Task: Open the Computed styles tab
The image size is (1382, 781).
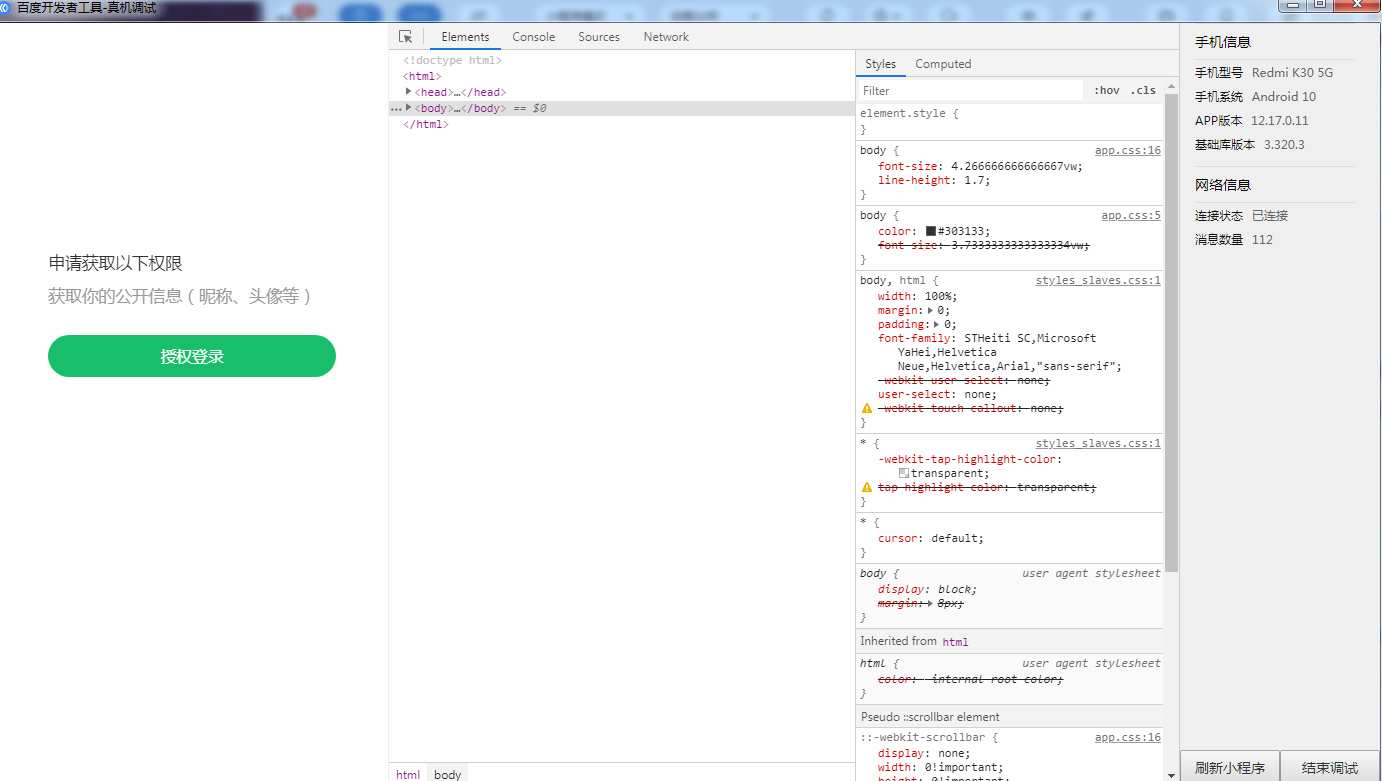Action: pos(943,64)
